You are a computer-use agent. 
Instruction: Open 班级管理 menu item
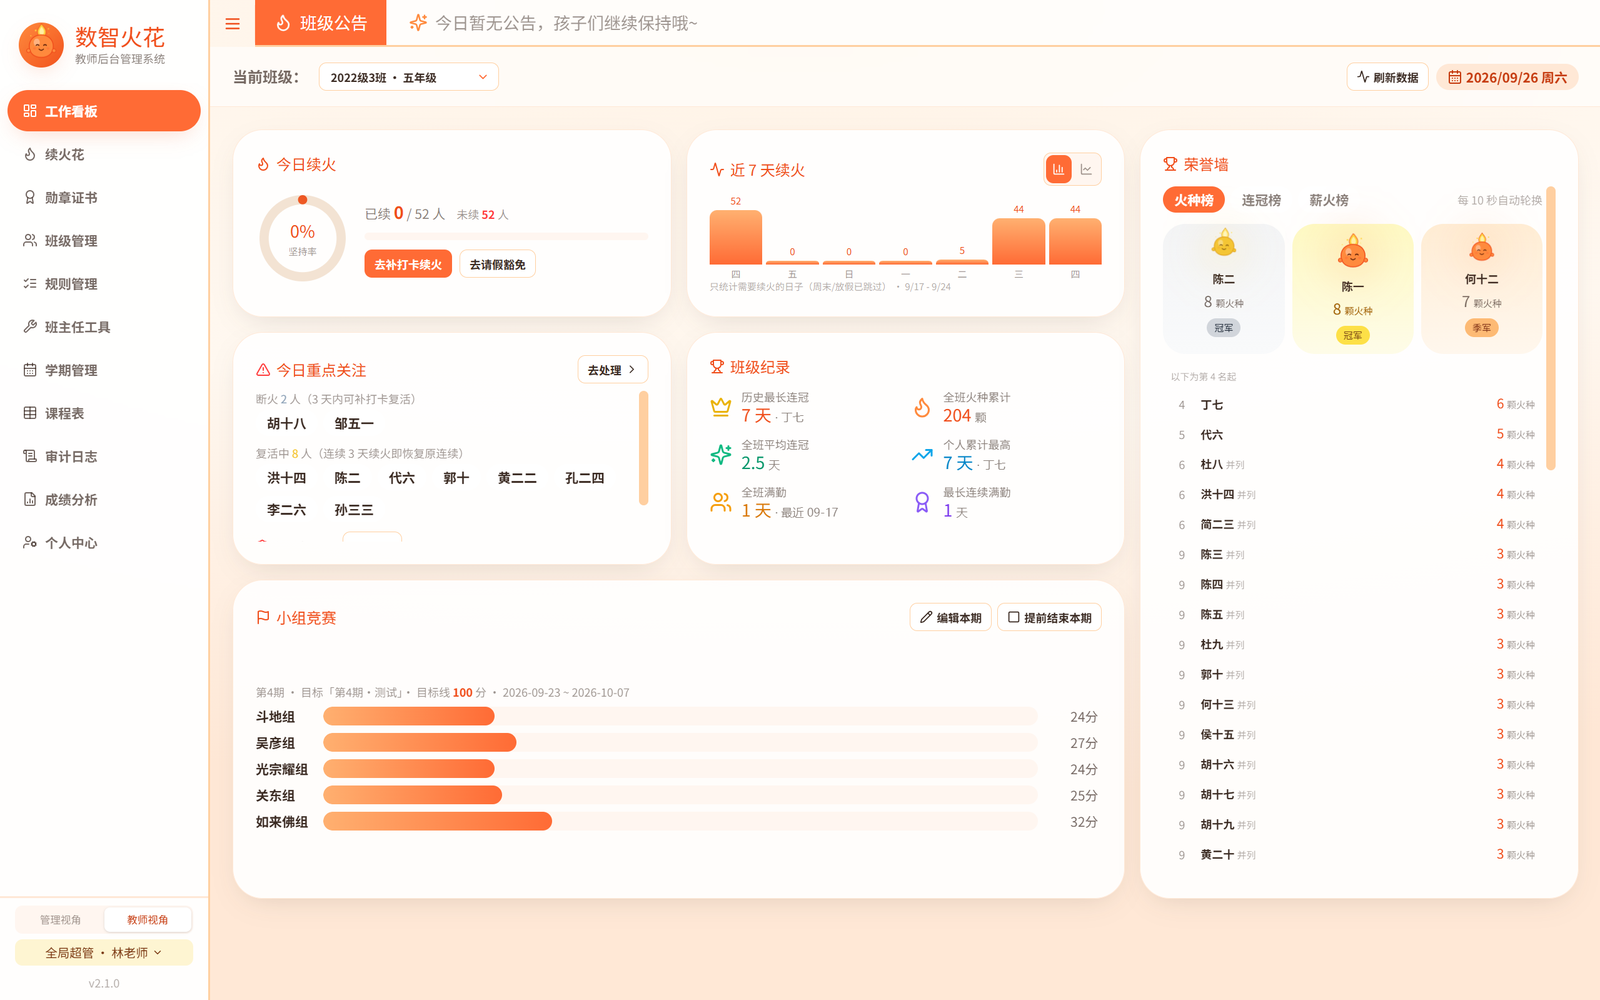pyautogui.click(x=104, y=240)
